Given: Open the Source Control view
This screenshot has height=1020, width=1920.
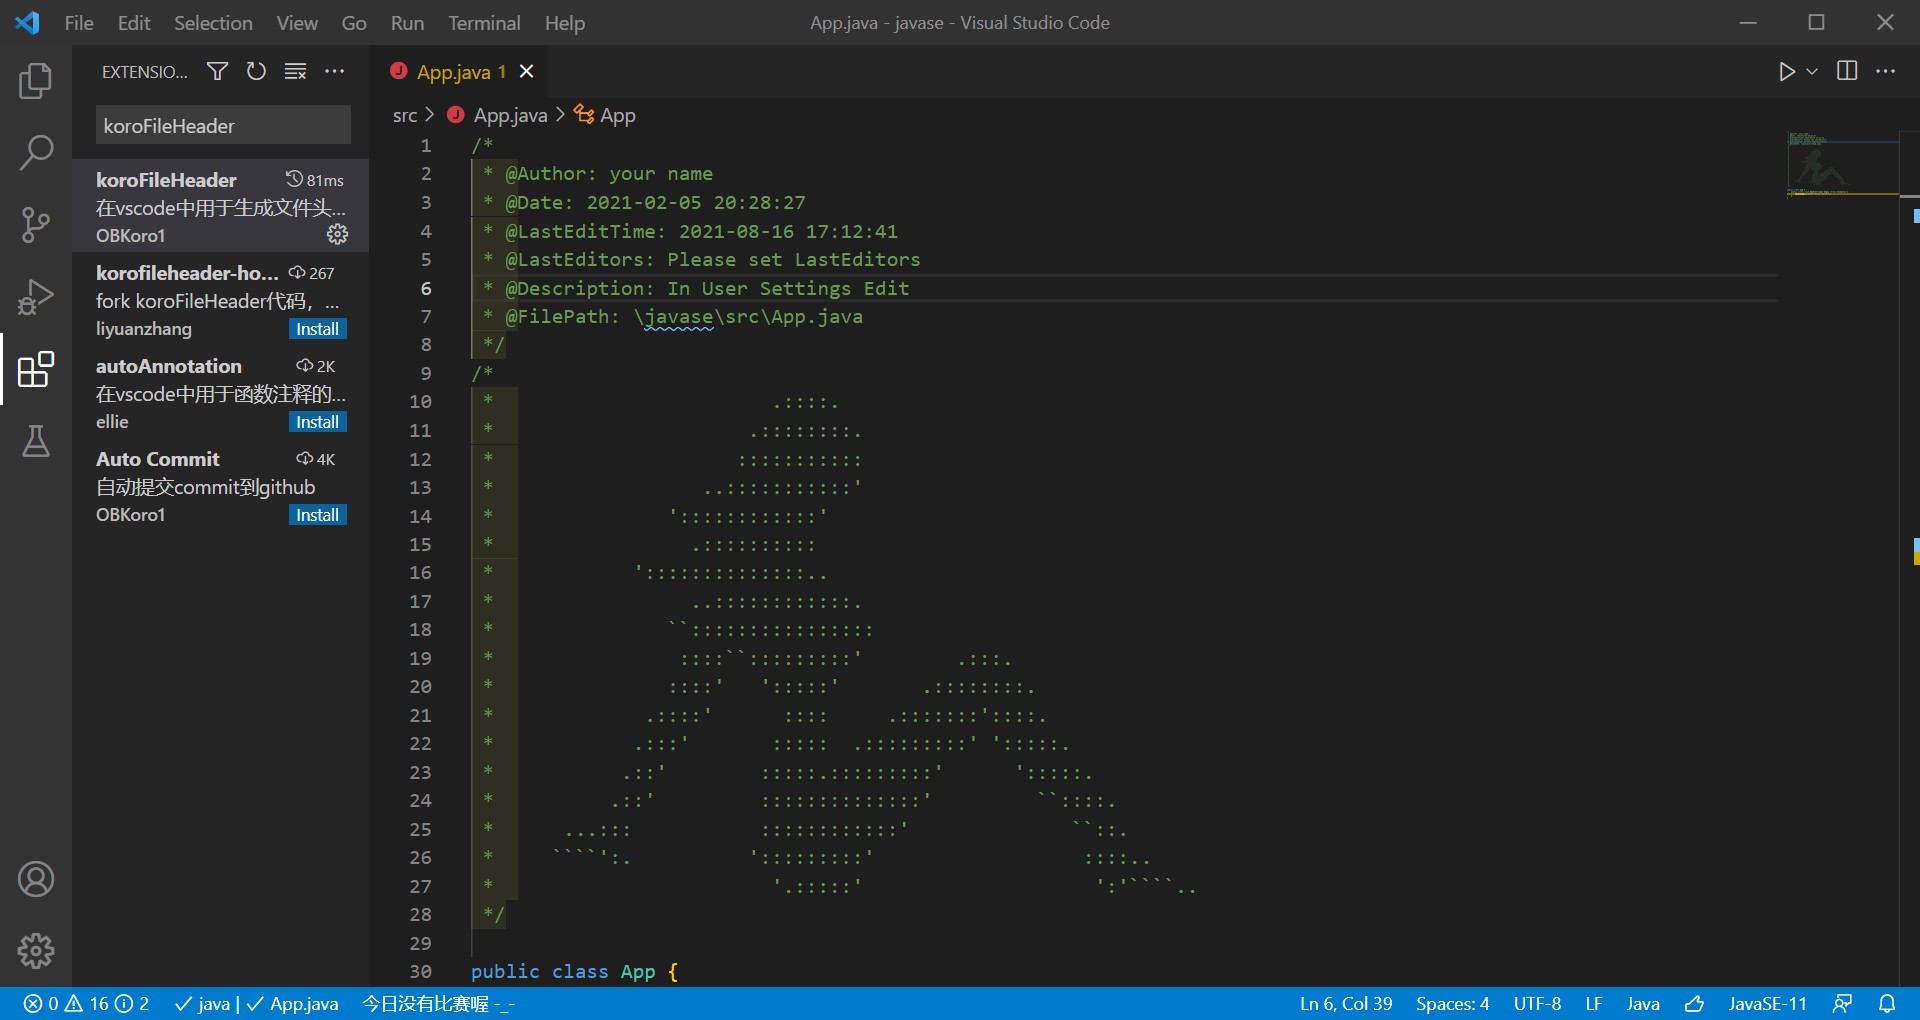Looking at the screenshot, I should click(36, 225).
